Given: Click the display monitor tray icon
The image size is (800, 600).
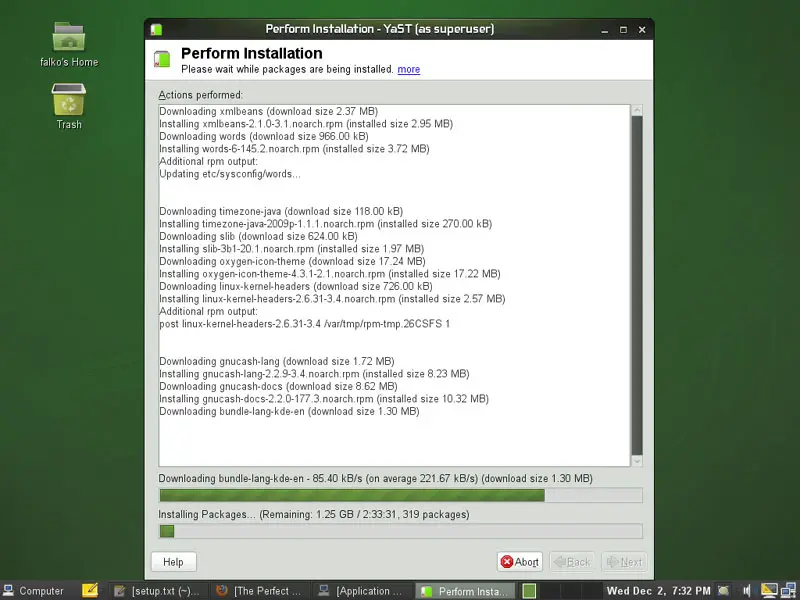Looking at the screenshot, I should [x=768, y=591].
